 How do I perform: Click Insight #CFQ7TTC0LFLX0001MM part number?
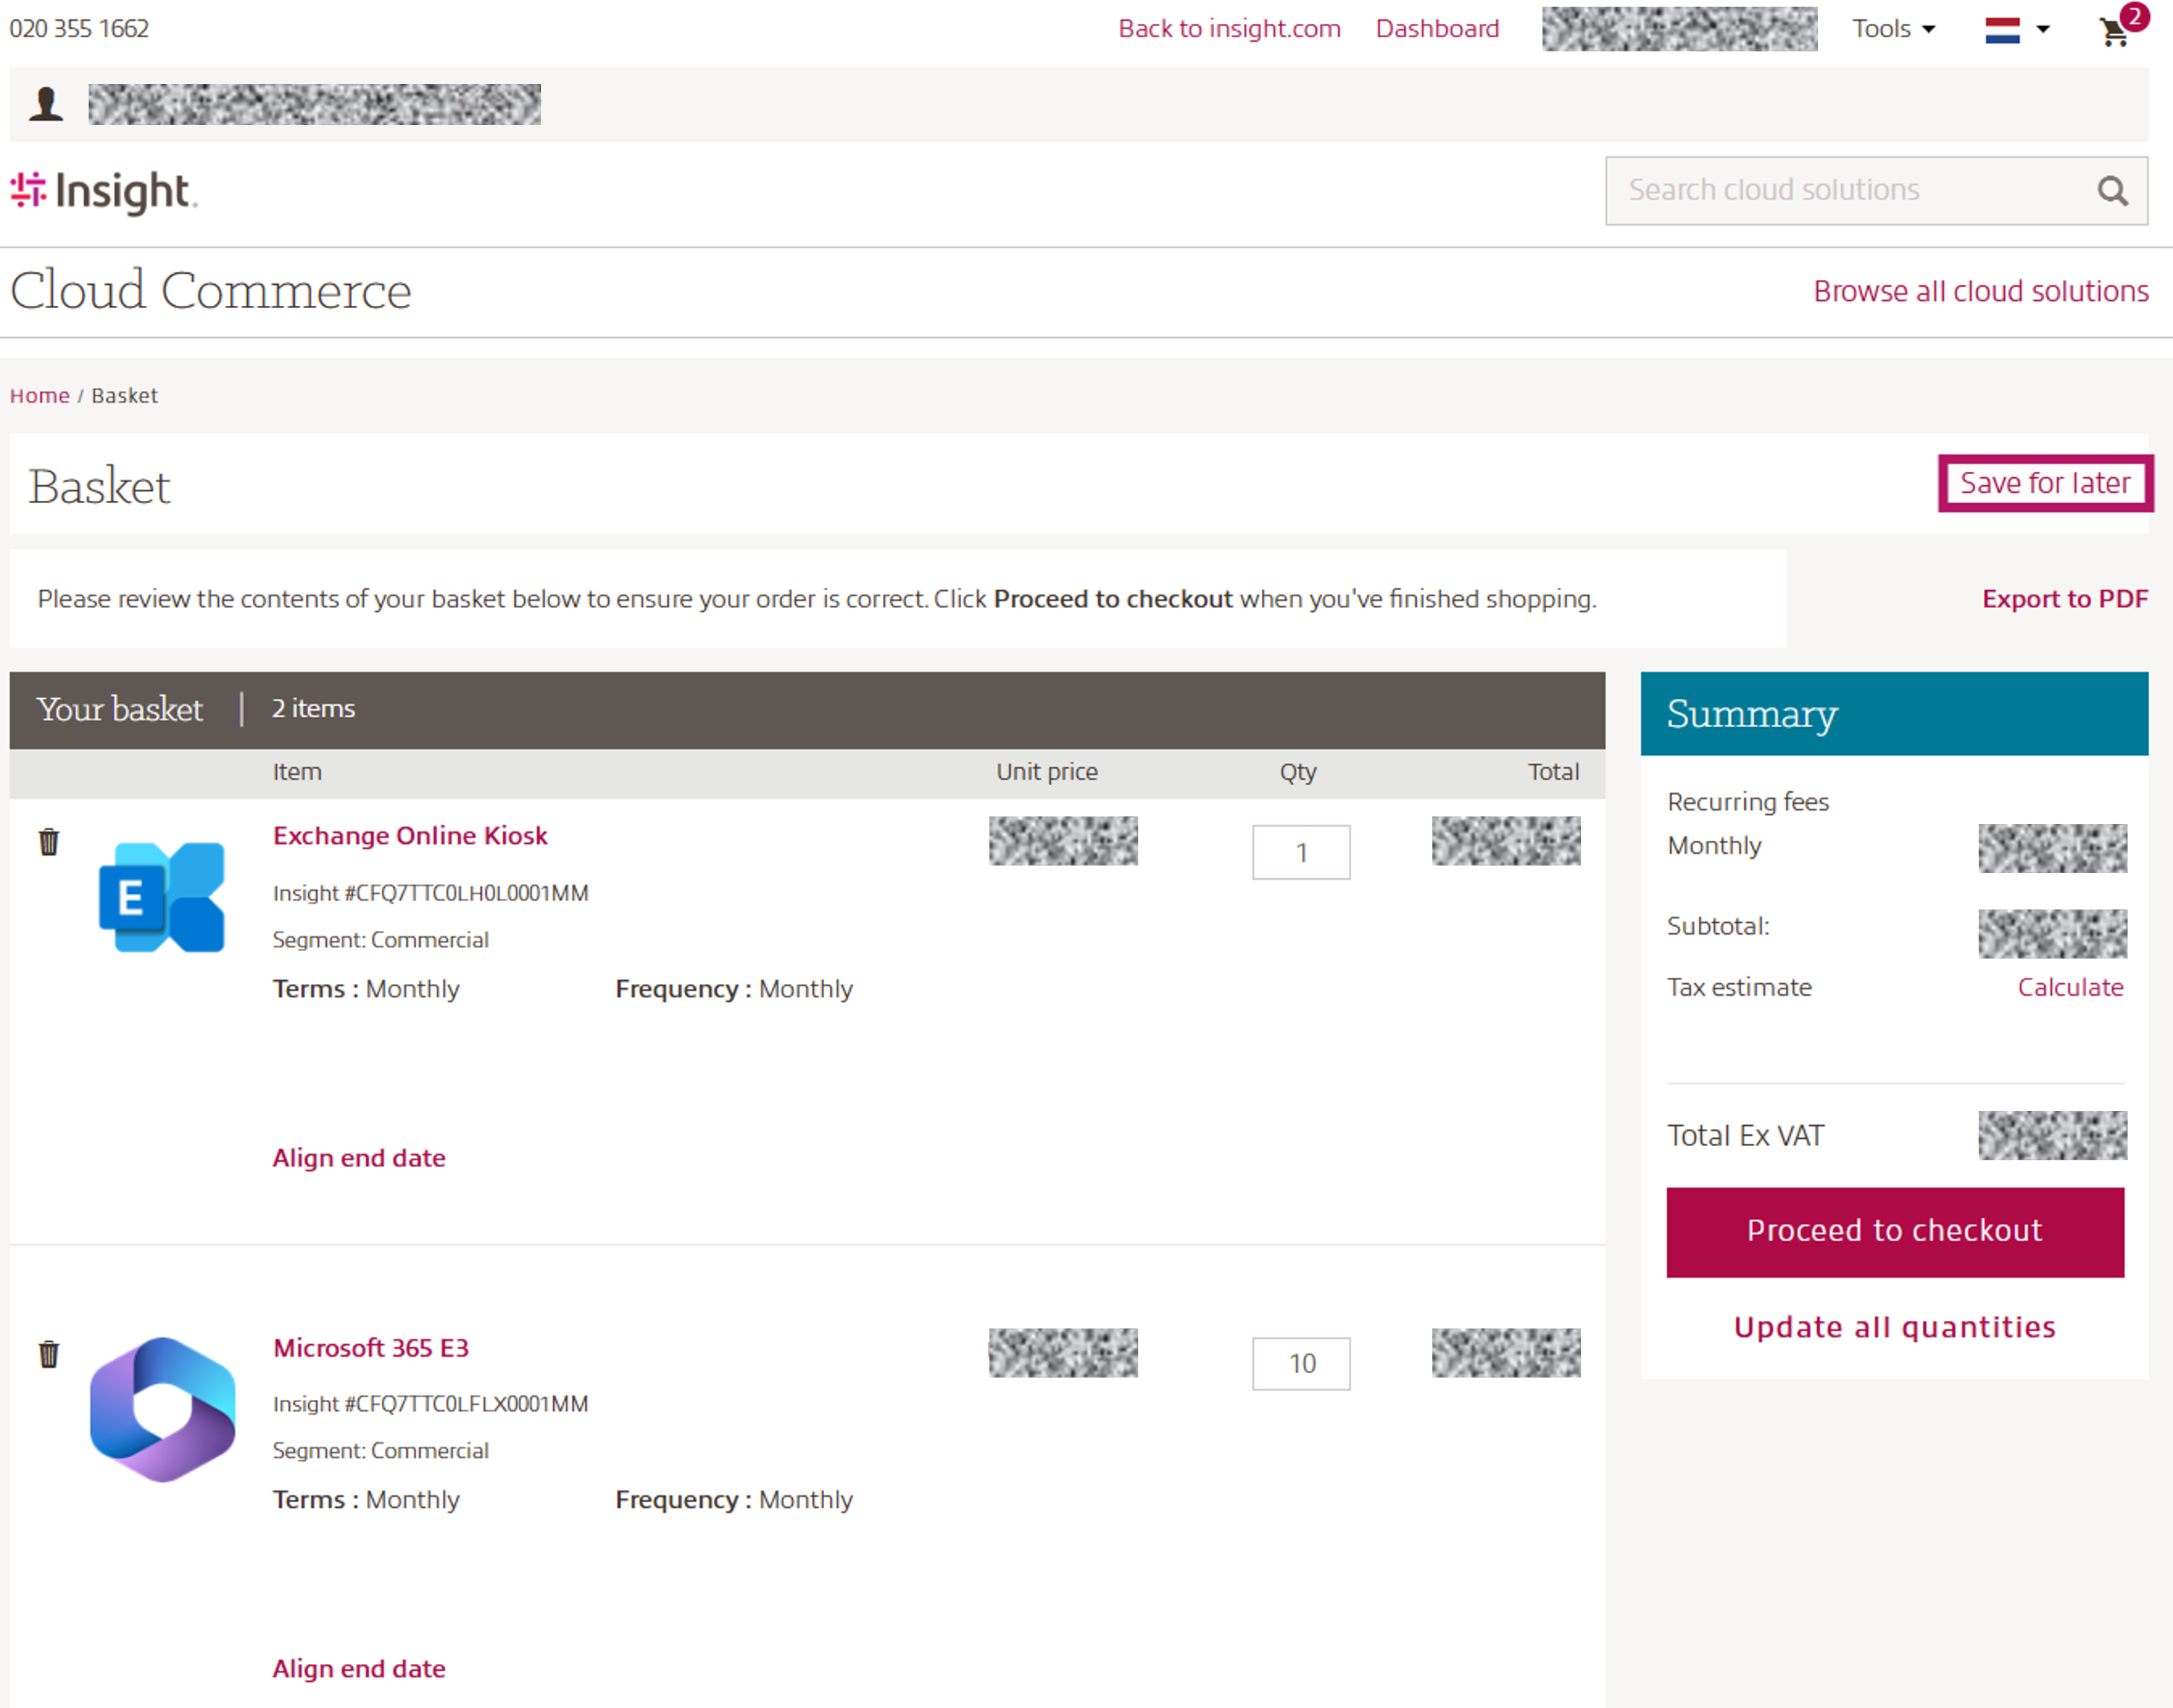point(430,1404)
